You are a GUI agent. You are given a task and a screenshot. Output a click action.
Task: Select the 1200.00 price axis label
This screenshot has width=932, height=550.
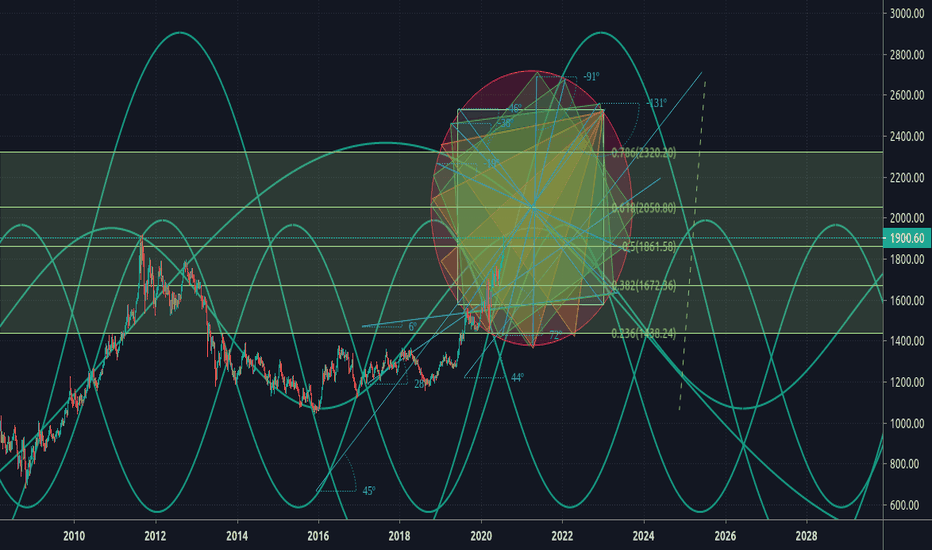907,382
